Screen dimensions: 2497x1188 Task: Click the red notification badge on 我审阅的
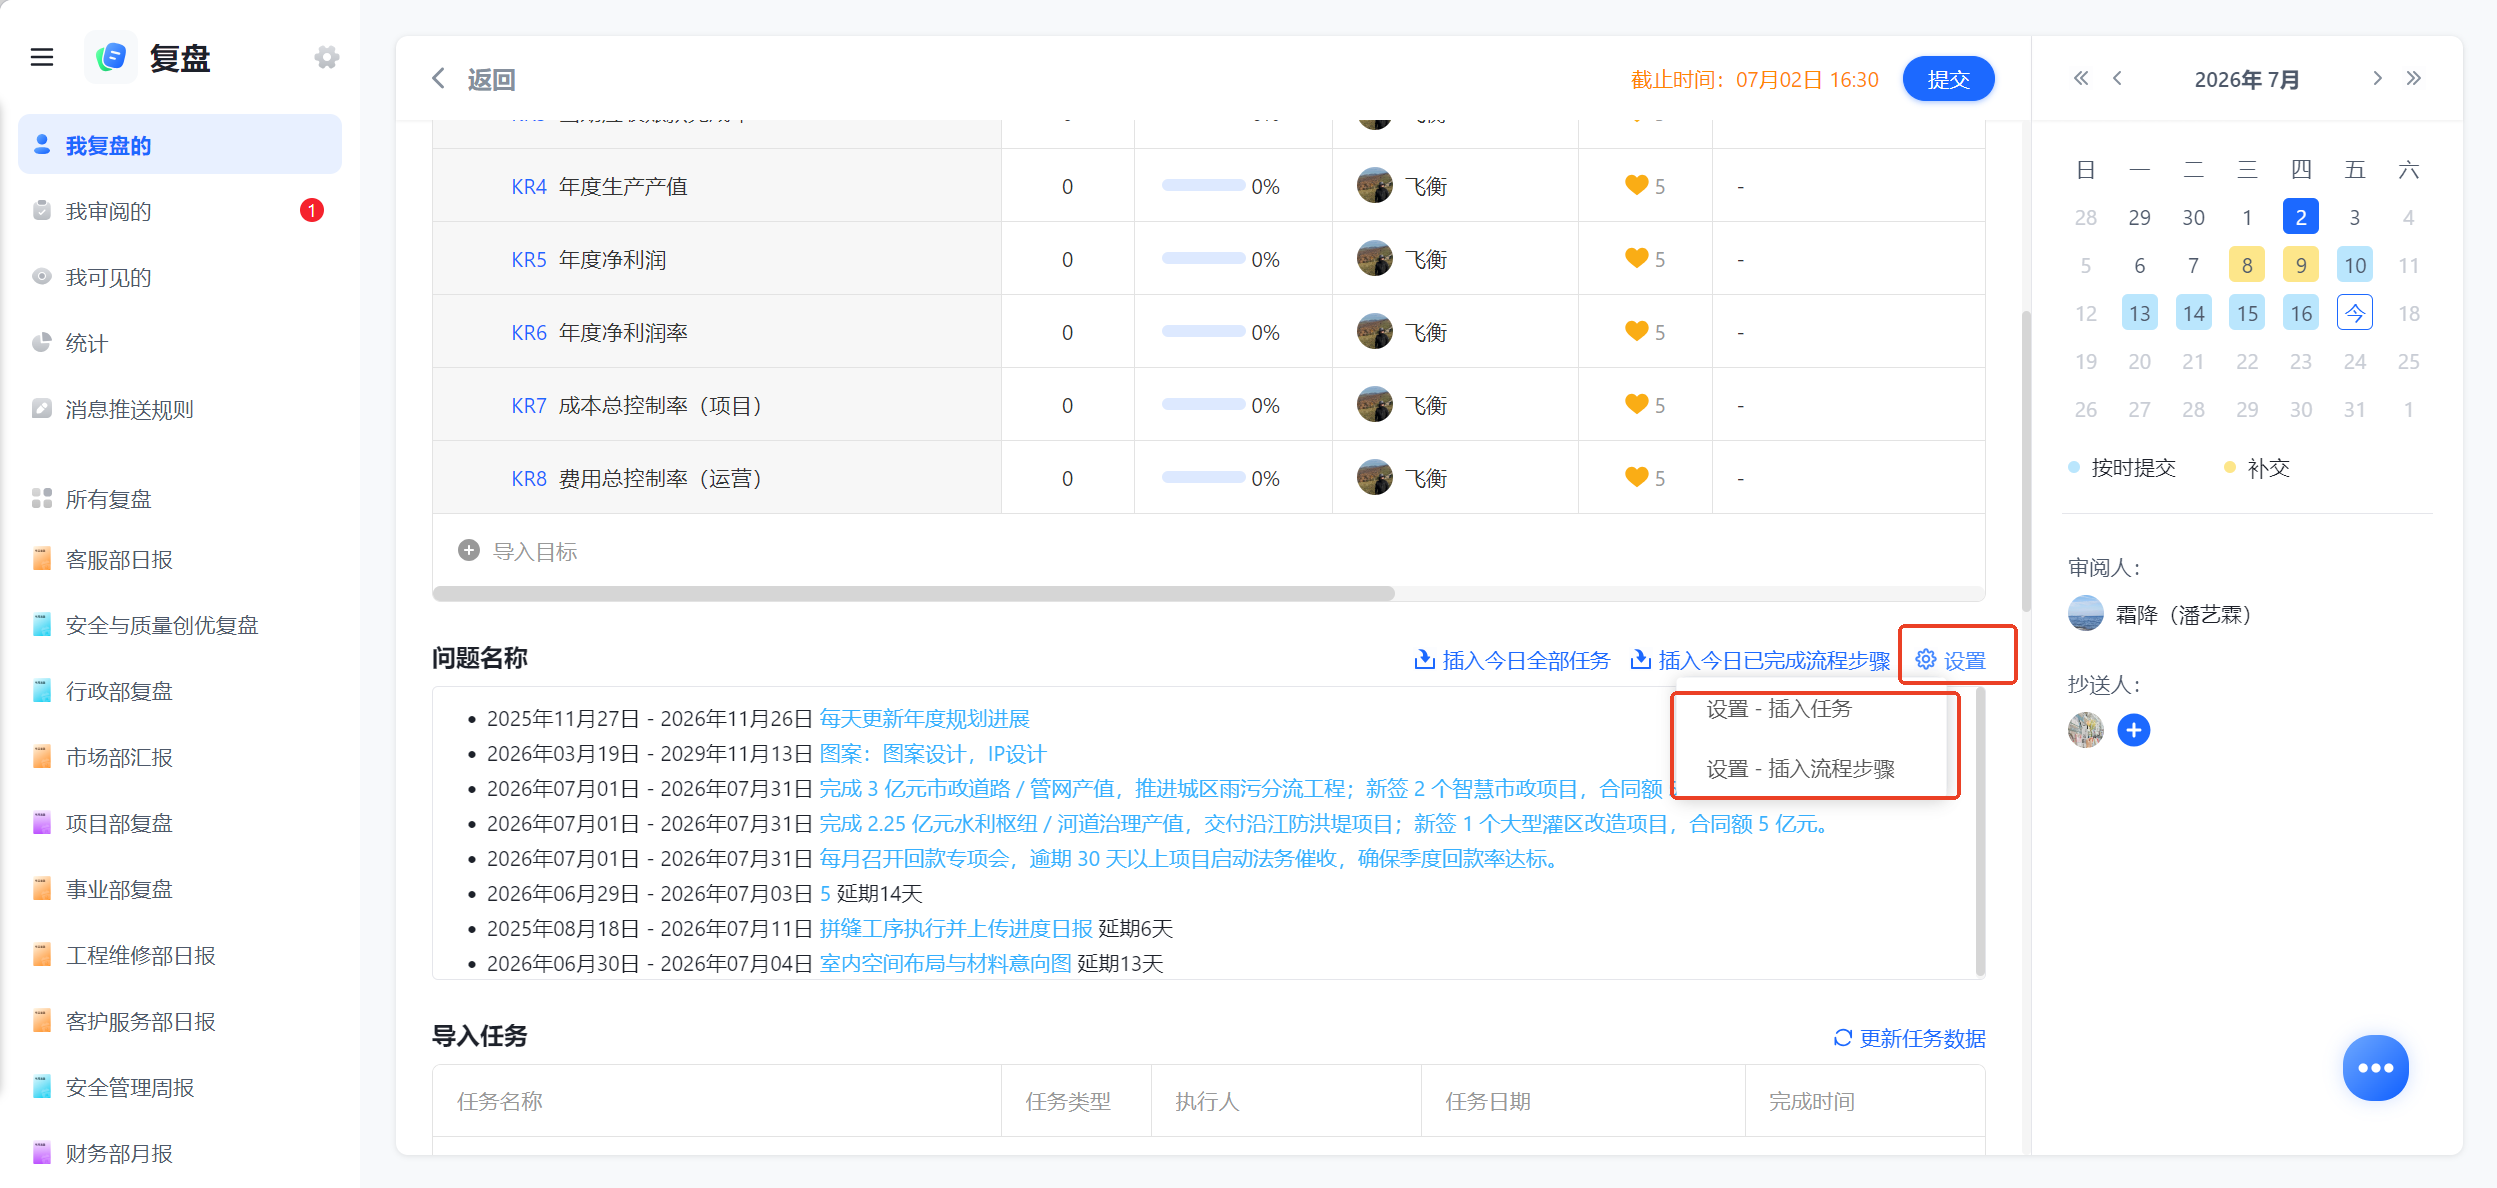point(312,210)
